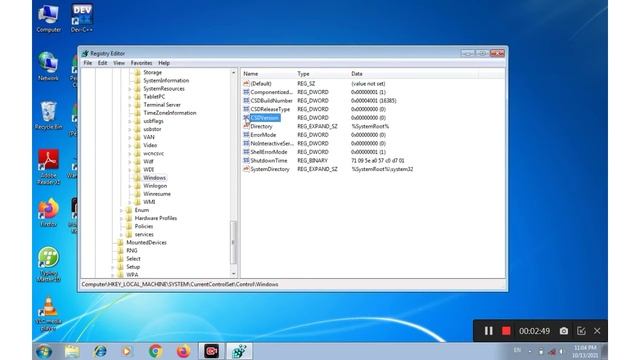Launch Google Chrome from the taskbar

pyautogui.click(x=156, y=351)
